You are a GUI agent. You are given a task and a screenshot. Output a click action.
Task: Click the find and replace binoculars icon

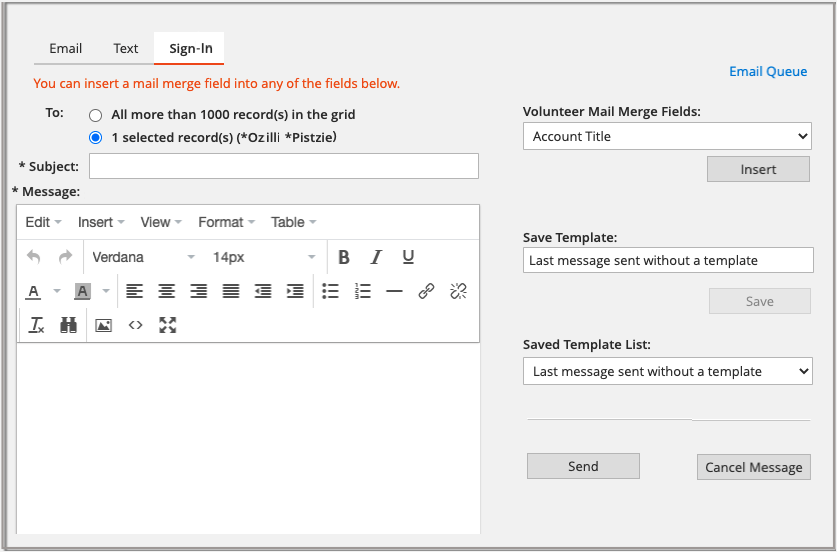68,325
